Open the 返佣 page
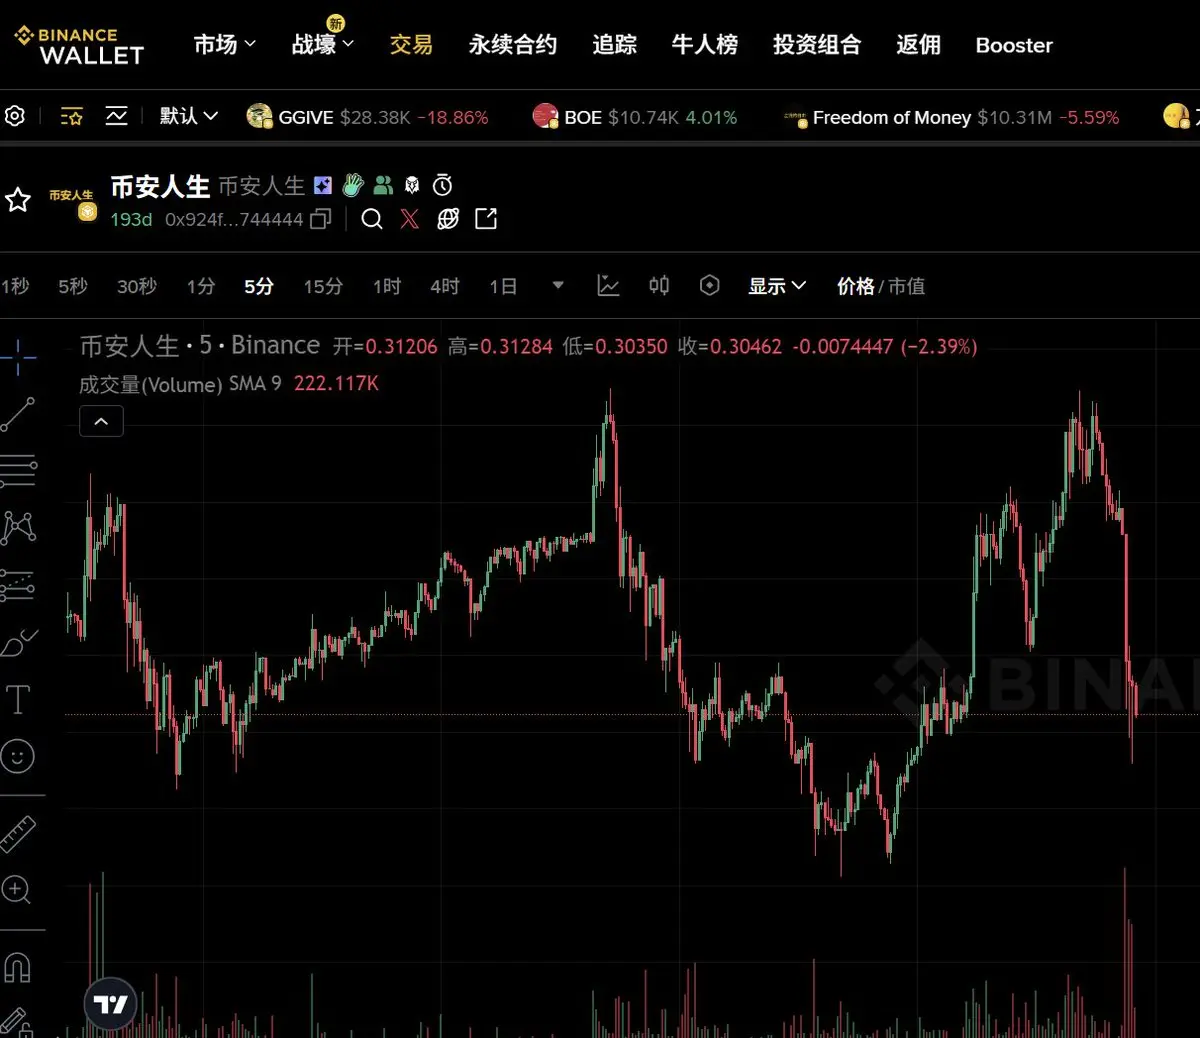1200x1038 pixels. (x=918, y=45)
